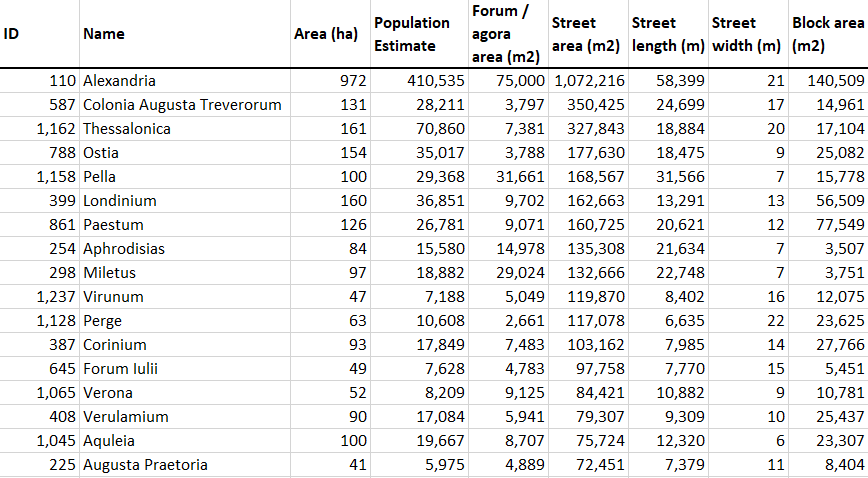Screen dimensions: 868x478
Task: Select the Block area (m2) header
Action: click(x=828, y=34)
